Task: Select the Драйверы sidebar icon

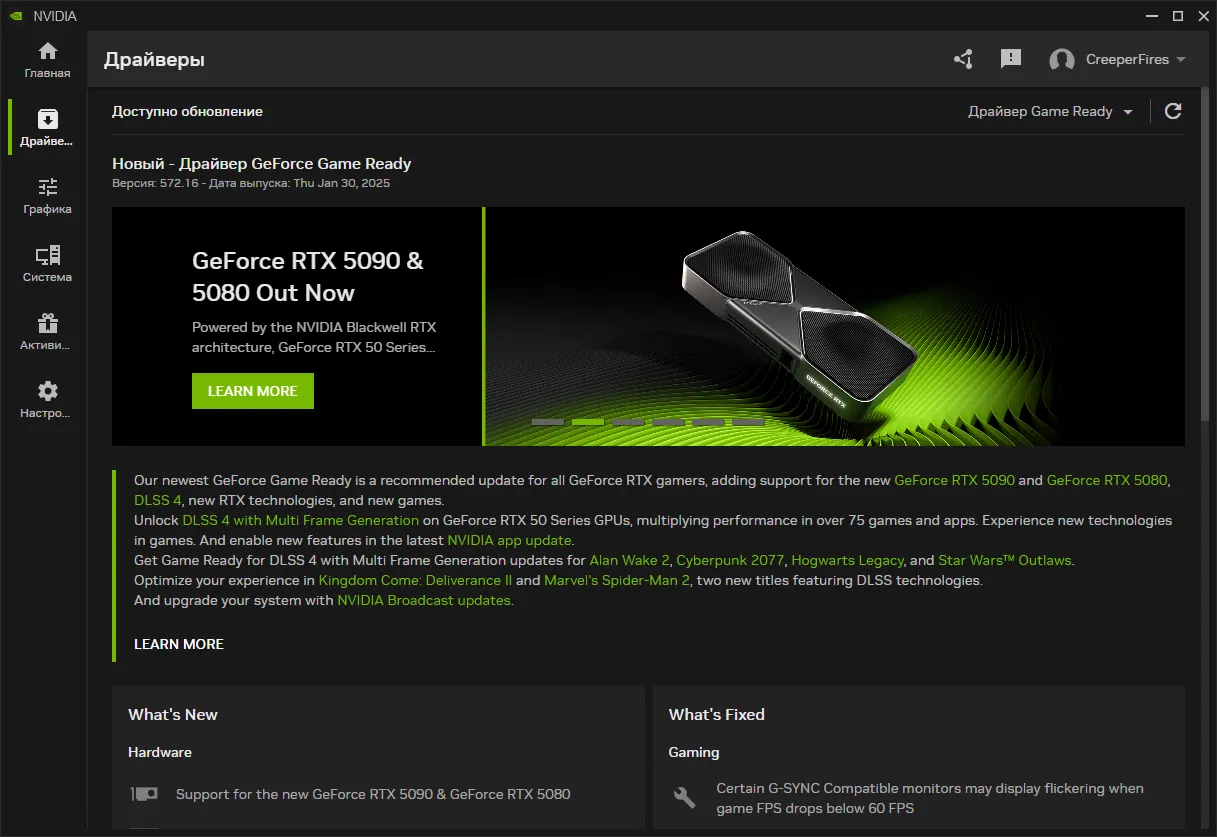Action: coord(48,128)
